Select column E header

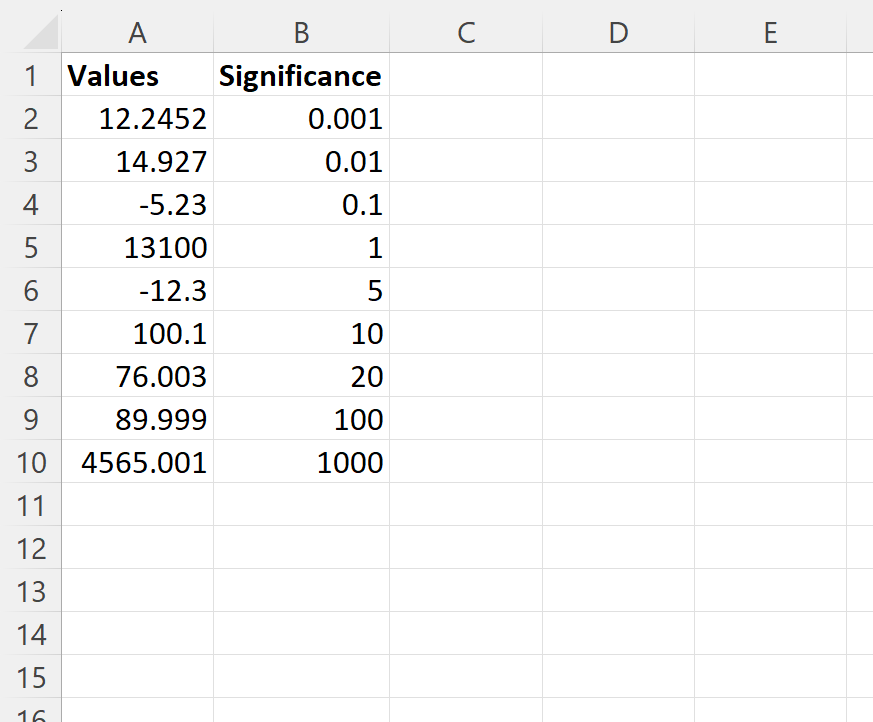click(771, 33)
